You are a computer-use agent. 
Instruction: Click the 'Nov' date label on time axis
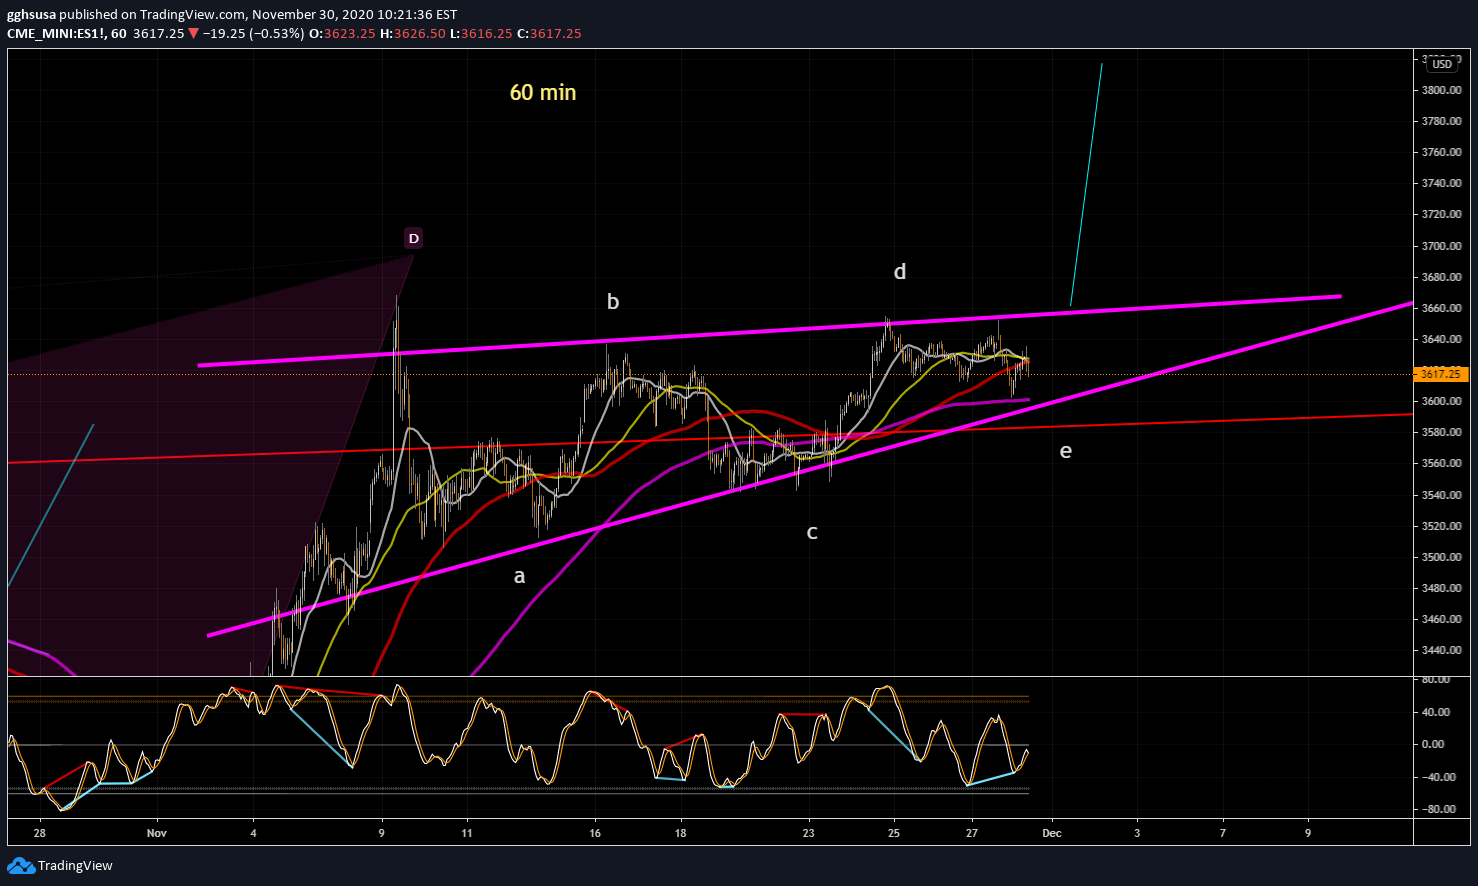click(155, 832)
